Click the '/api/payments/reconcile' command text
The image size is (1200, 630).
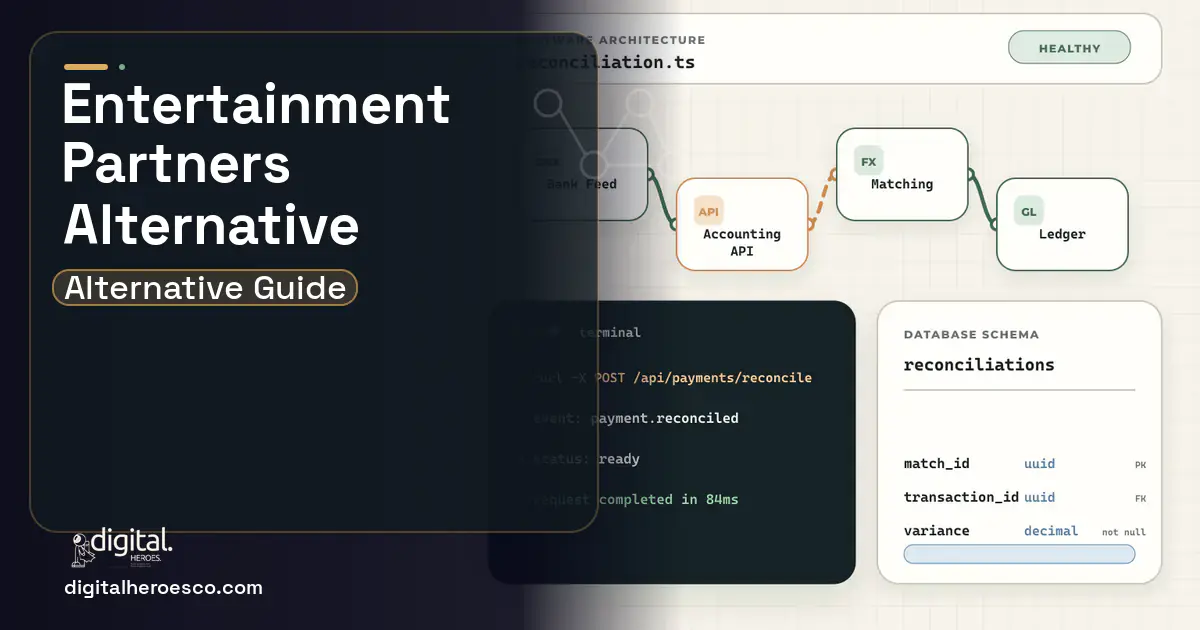click(721, 378)
